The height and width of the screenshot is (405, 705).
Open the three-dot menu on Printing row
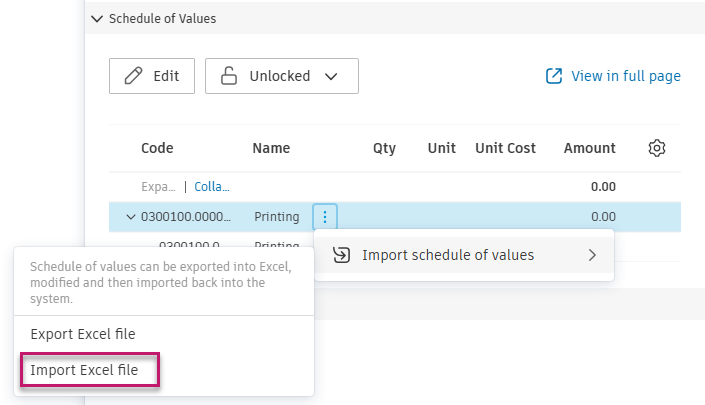[x=325, y=217]
